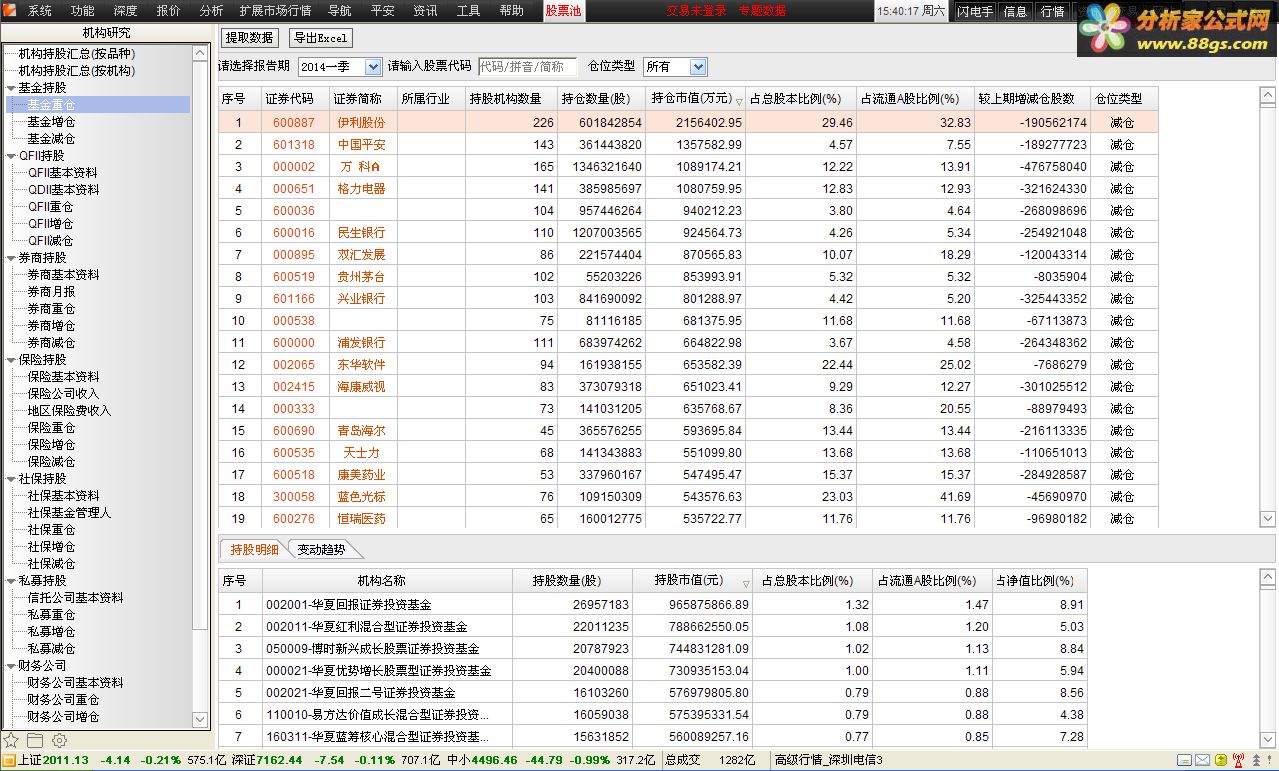1279x771 pixels.
Task: Open the folder icon below the tree
Action: (35, 740)
